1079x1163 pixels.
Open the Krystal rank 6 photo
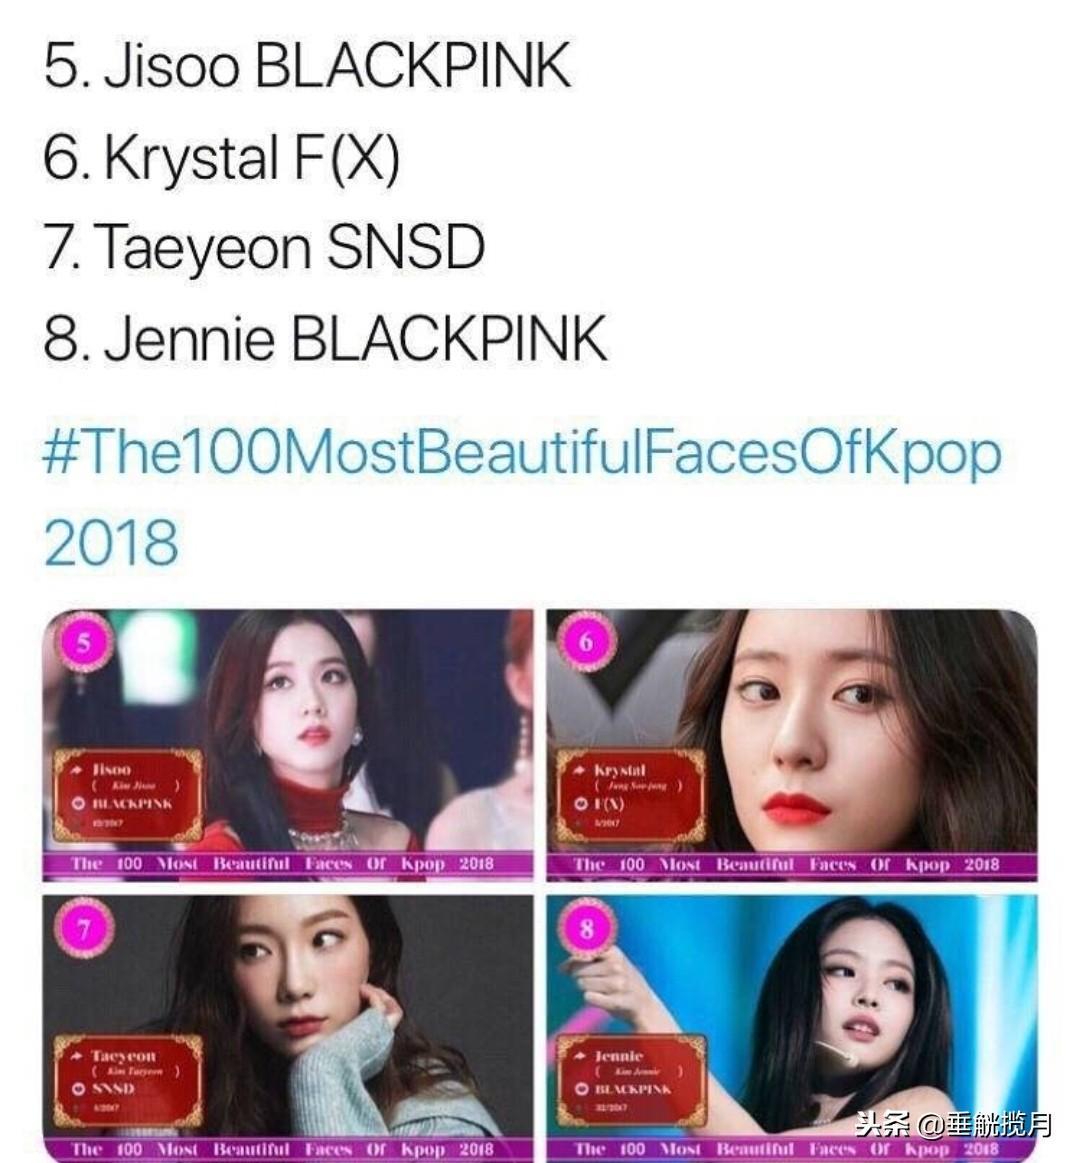(791, 745)
